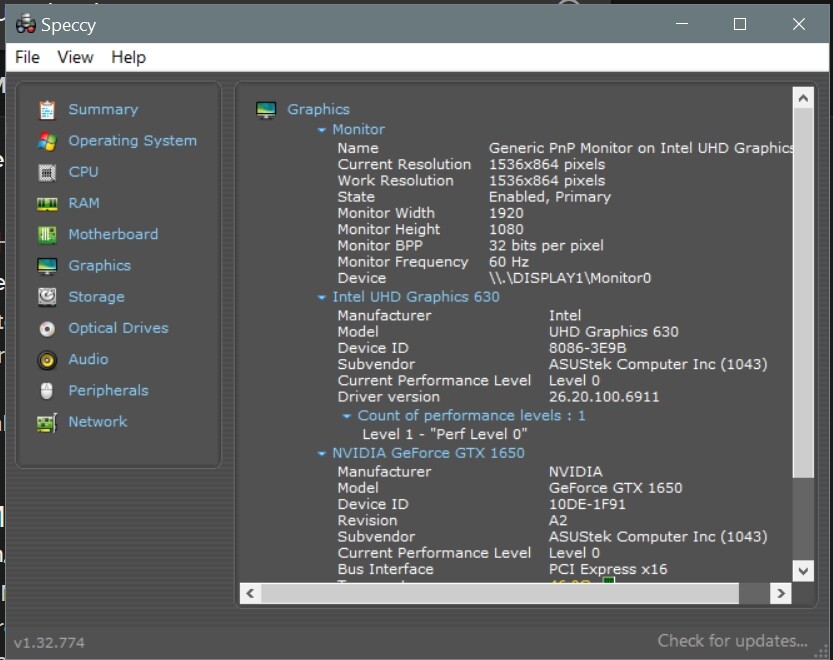Click the Summary clipboard icon
The height and width of the screenshot is (660, 833).
click(x=47, y=110)
